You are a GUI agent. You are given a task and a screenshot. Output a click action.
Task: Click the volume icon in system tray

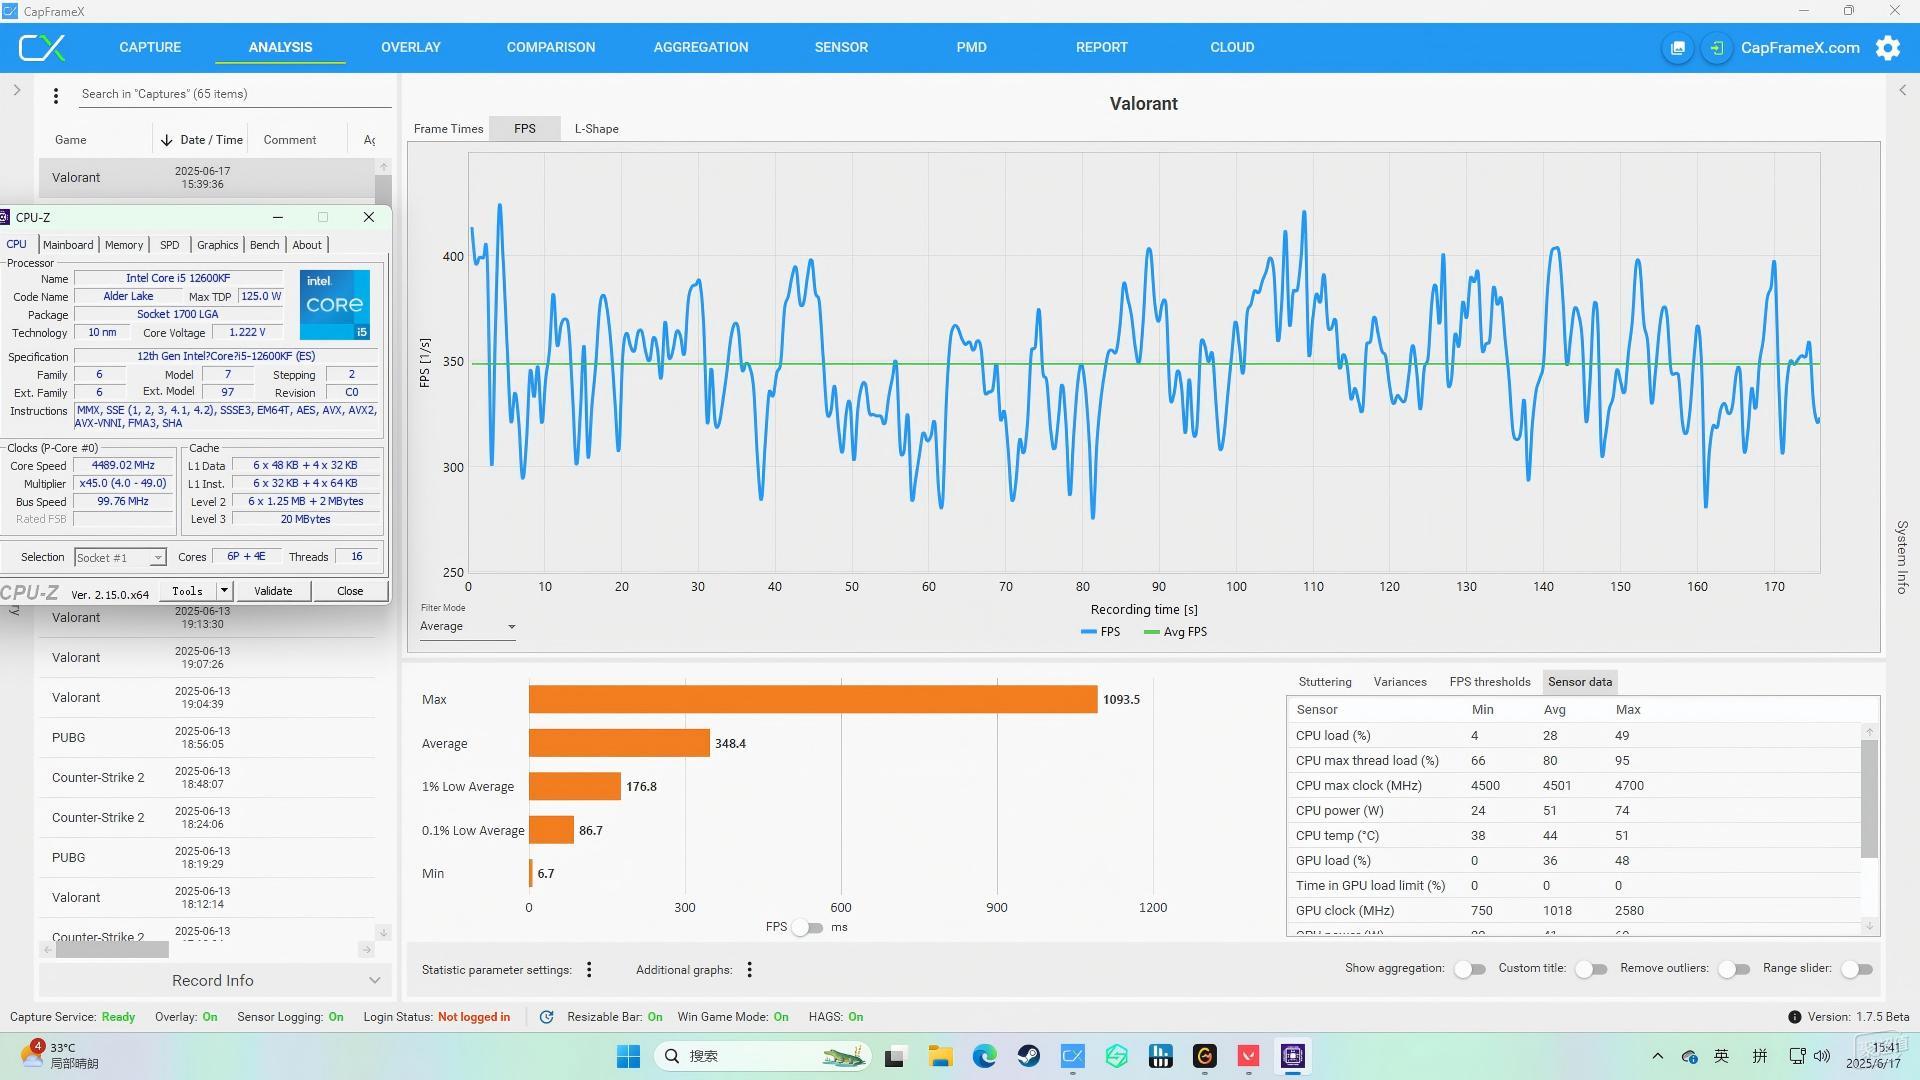pos(1821,1056)
